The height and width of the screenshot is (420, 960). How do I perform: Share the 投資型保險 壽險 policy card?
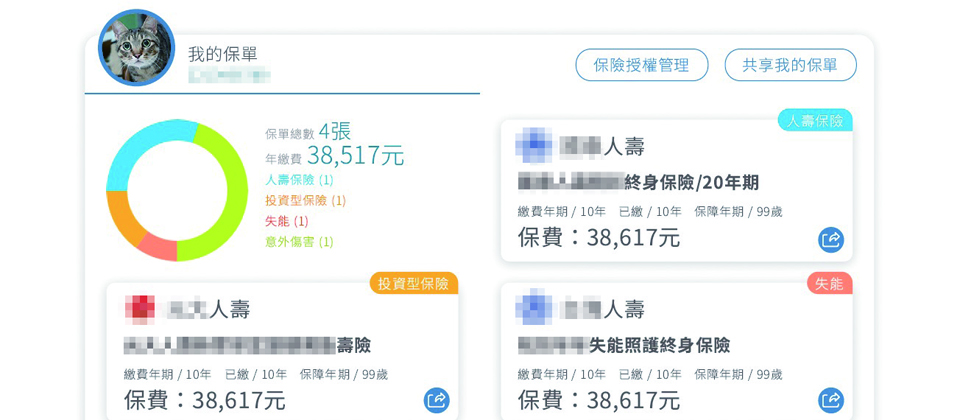[x=437, y=400]
